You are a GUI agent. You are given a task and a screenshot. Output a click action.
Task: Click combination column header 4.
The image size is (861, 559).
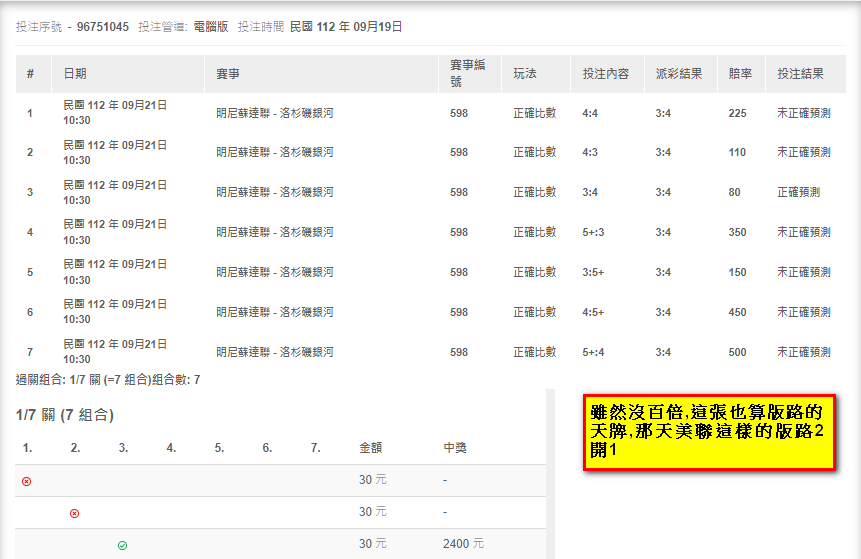pos(171,448)
